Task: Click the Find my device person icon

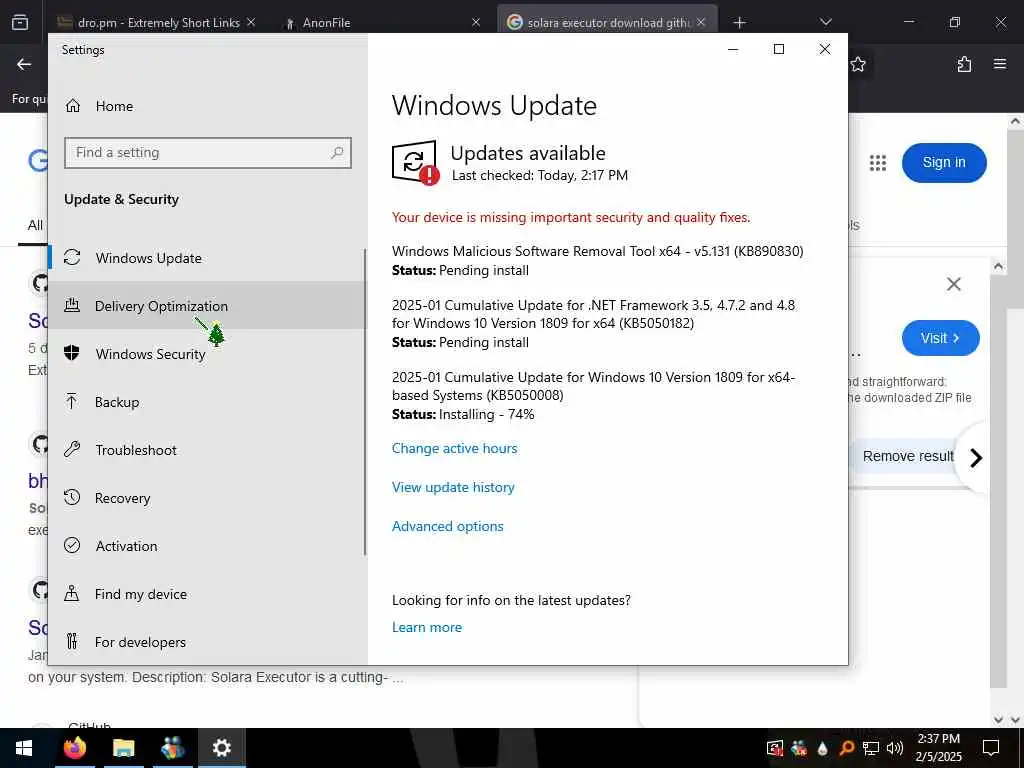Action: (72, 594)
